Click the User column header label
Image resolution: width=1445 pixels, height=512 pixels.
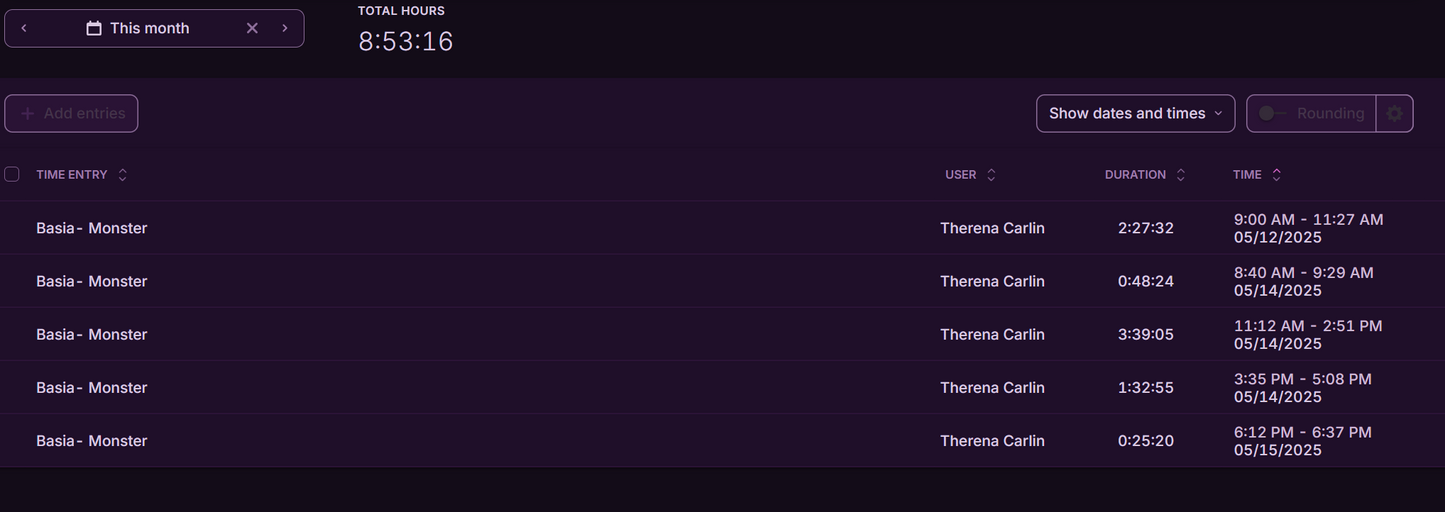pos(960,175)
